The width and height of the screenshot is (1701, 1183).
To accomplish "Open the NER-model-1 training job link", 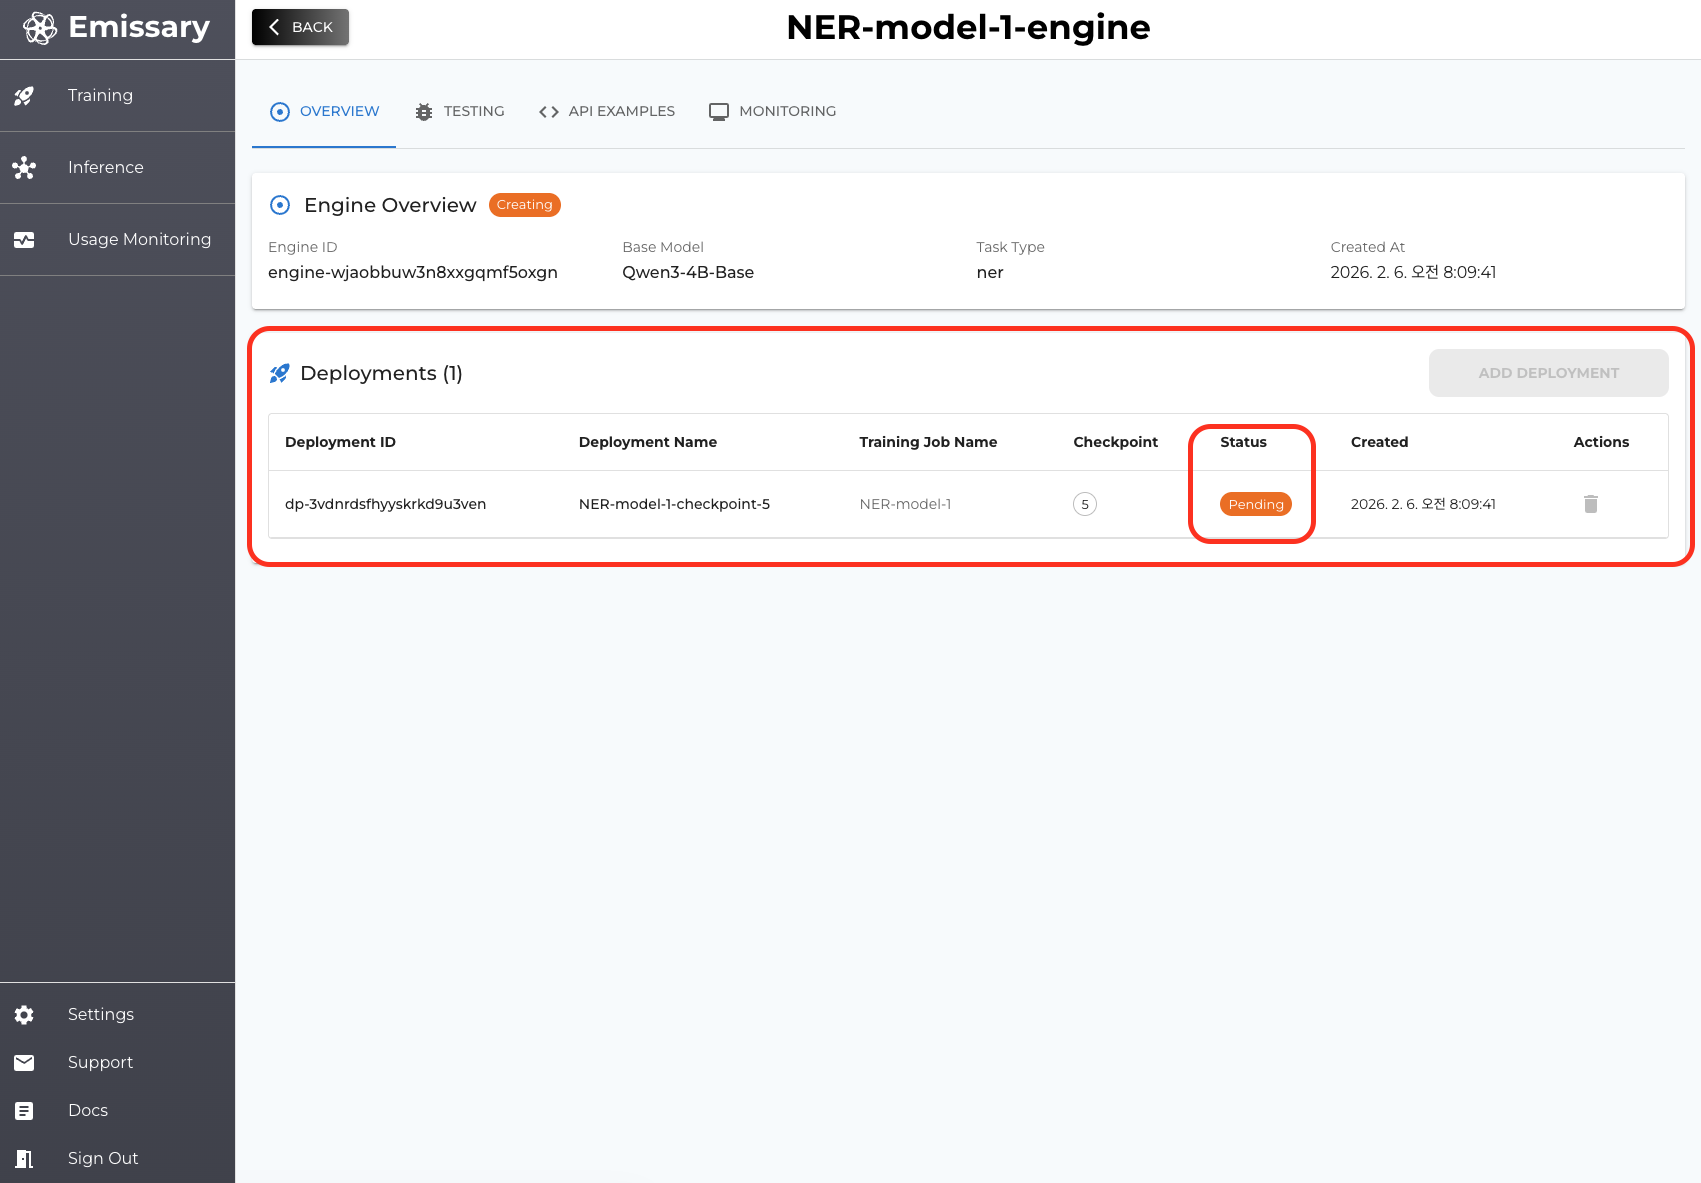I will (905, 504).
